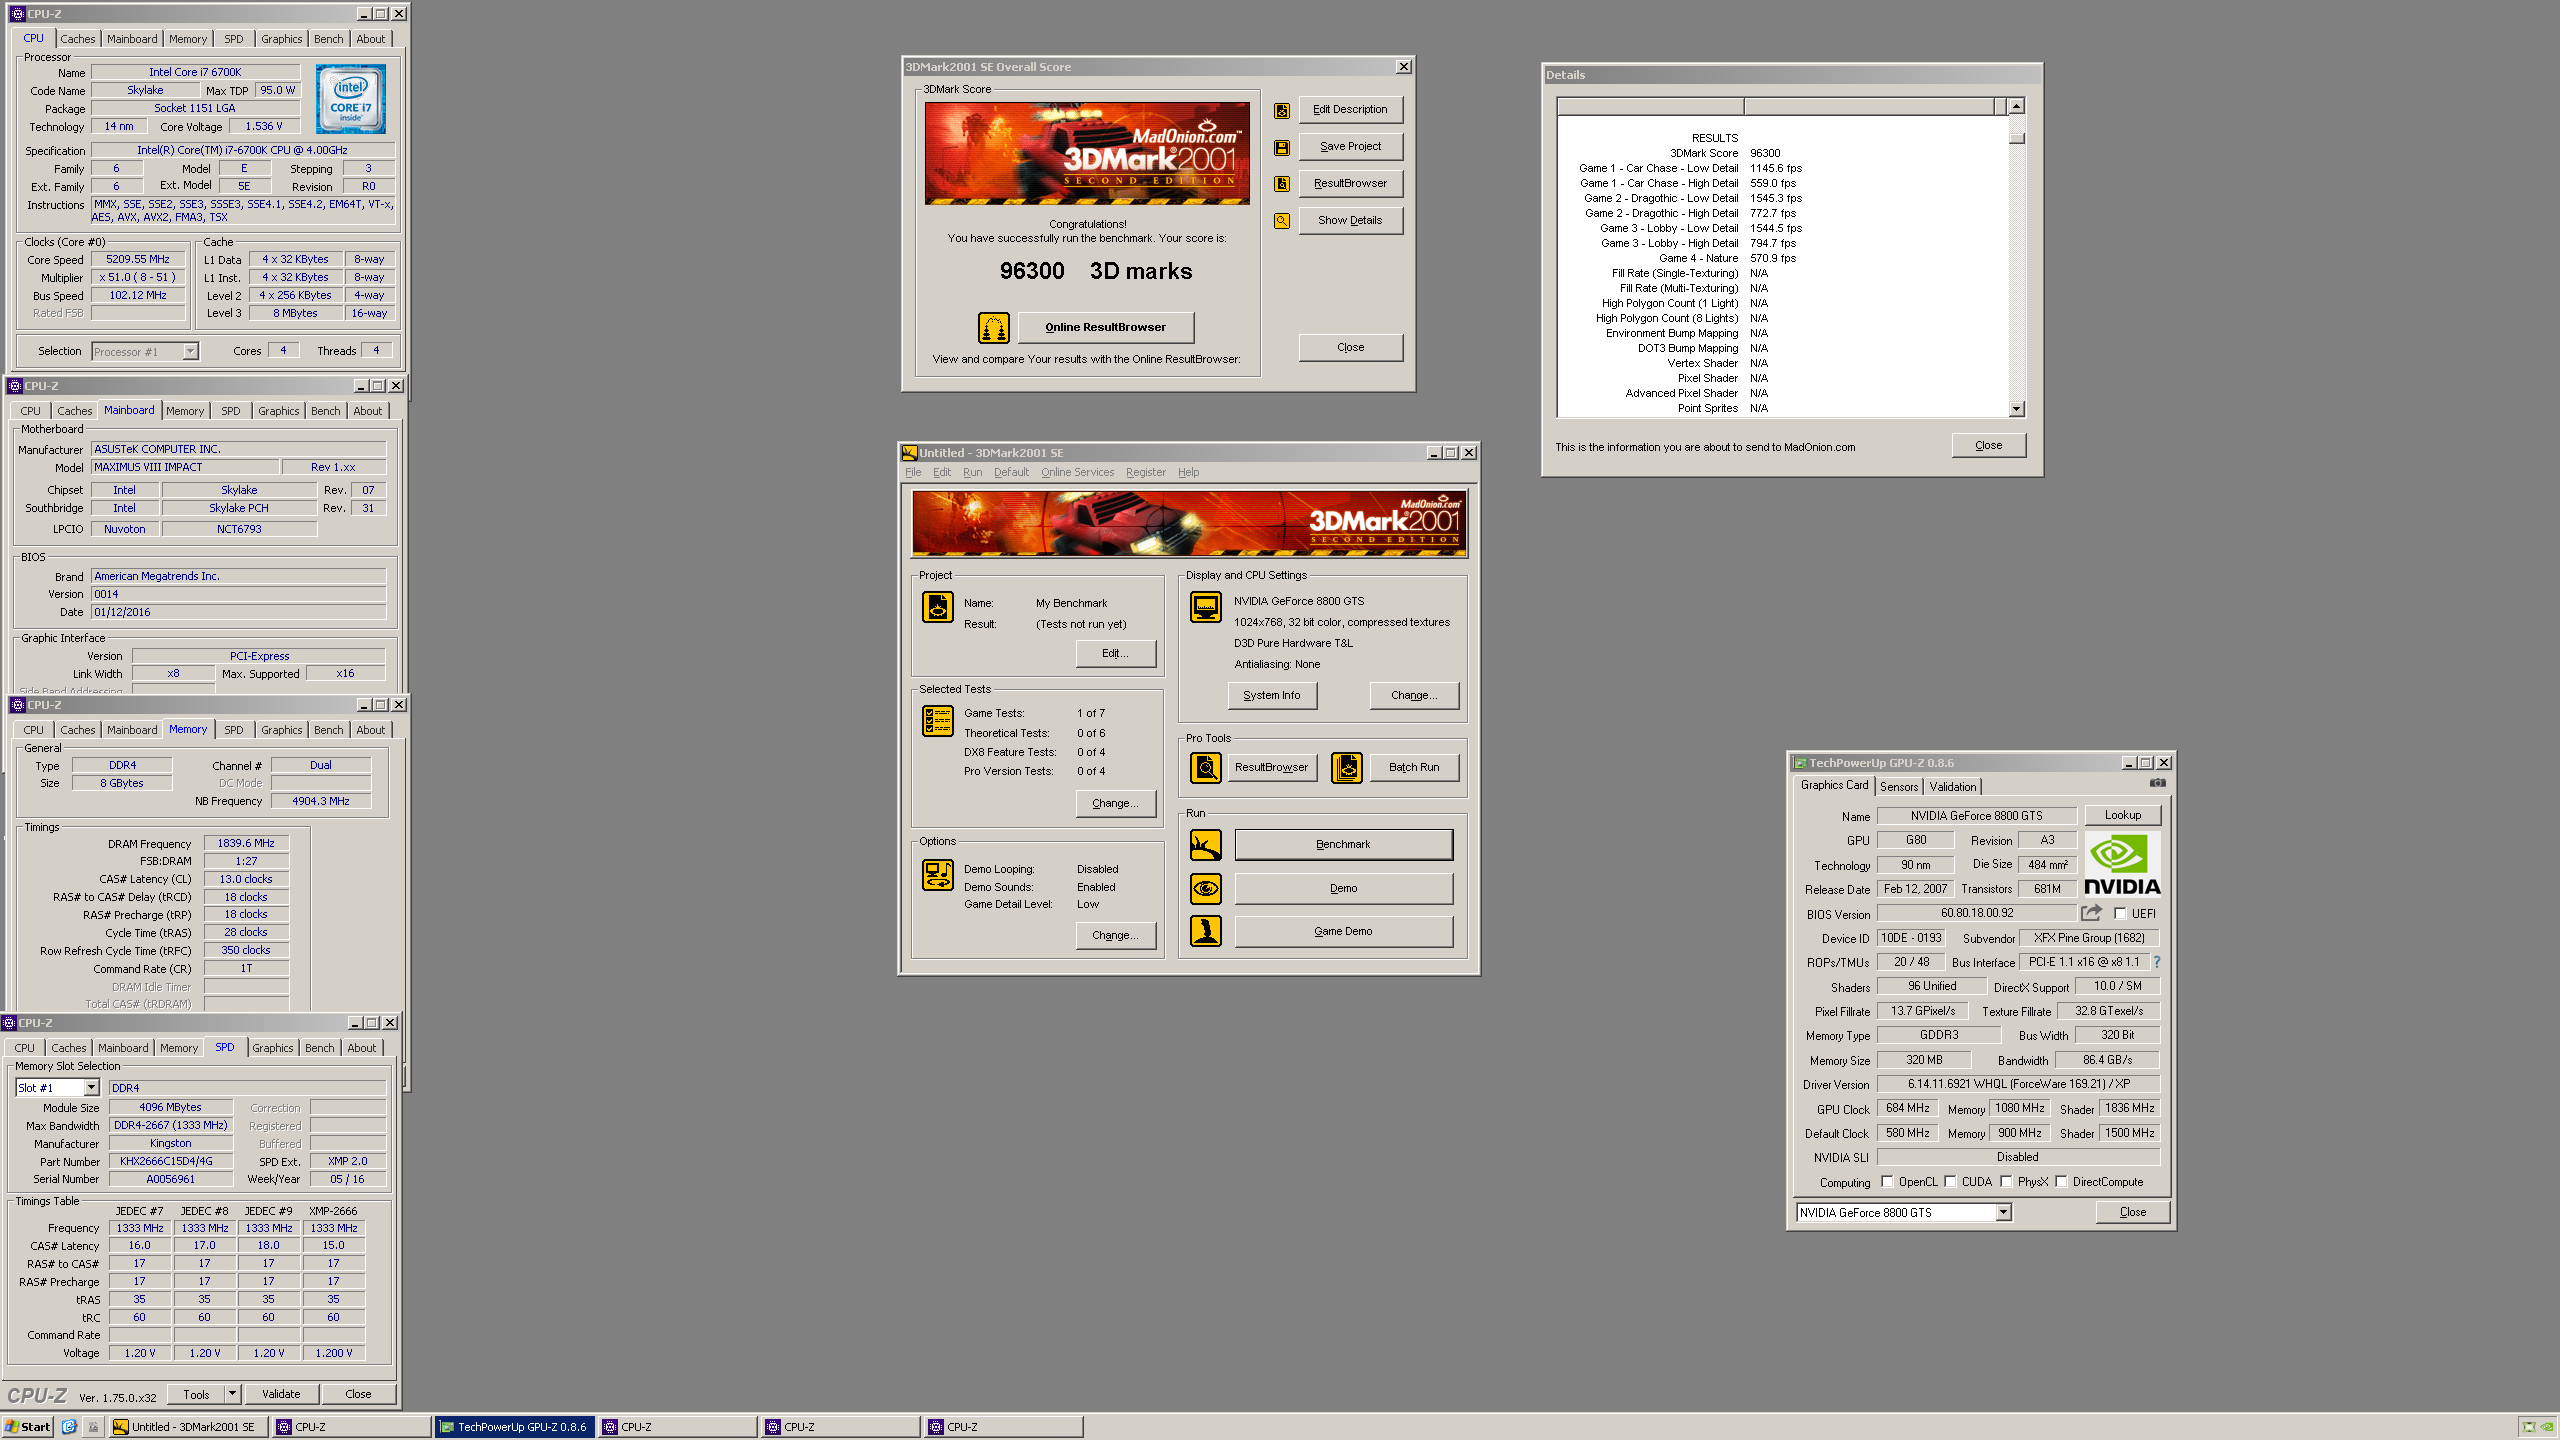The height and width of the screenshot is (1440, 2560).
Task: Click the ResultBrowser icon in the score window
Action: 1281,184
